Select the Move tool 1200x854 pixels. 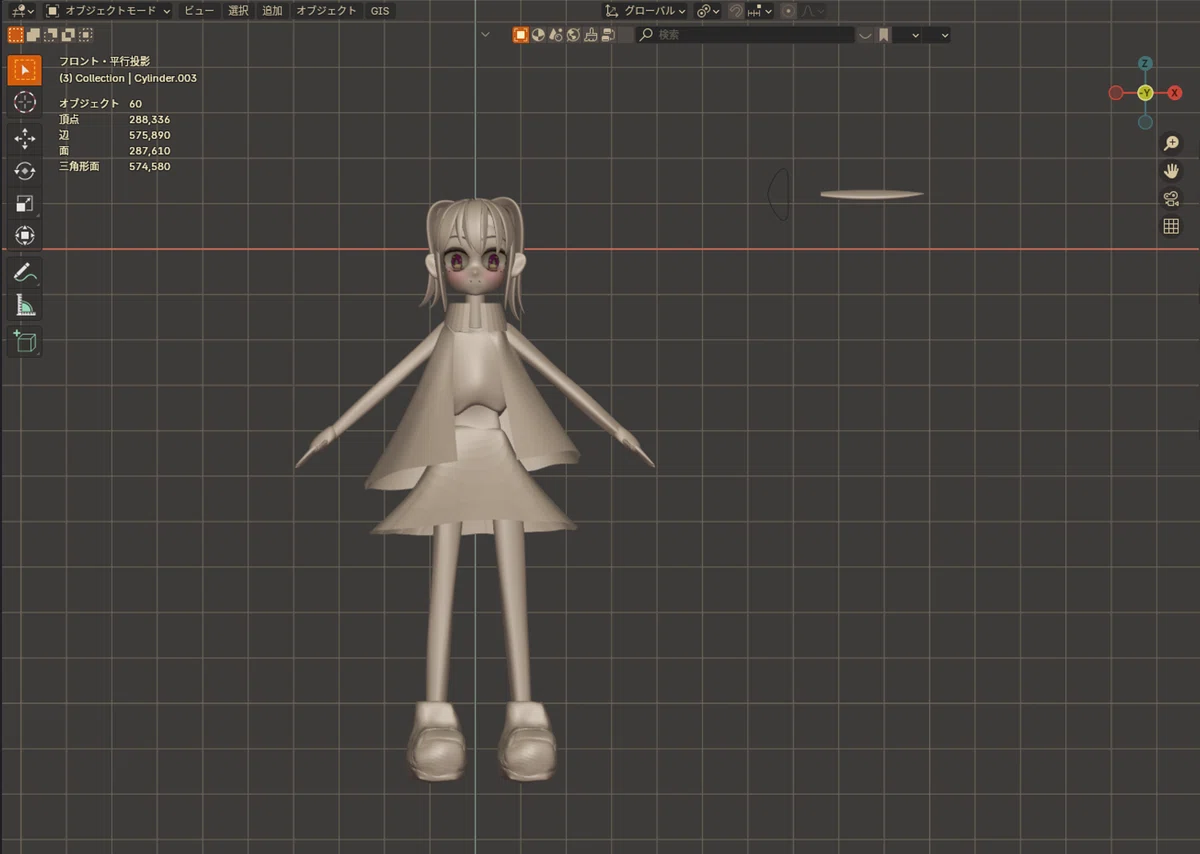click(x=25, y=139)
